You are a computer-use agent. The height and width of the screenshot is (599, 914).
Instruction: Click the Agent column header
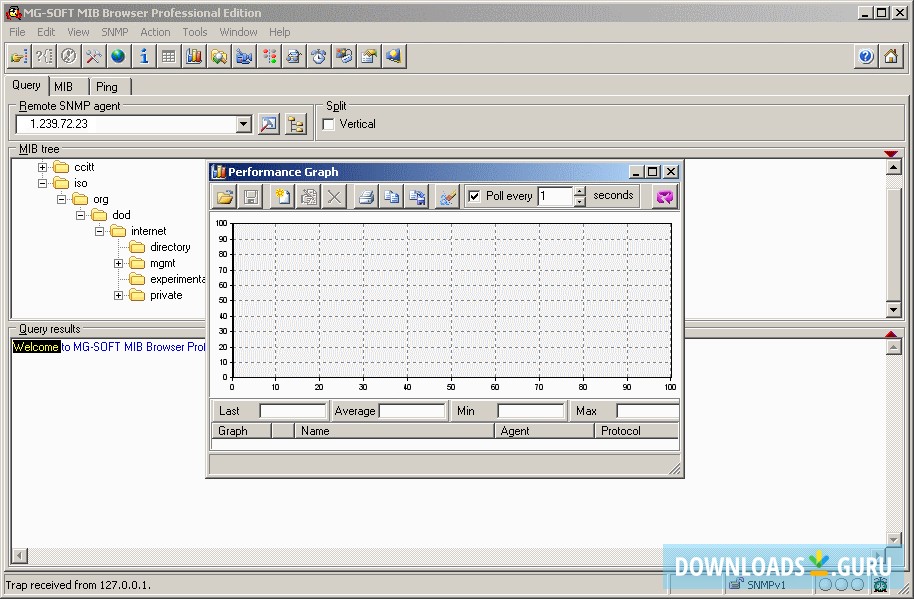pyautogui.click(x=544, y=431)
